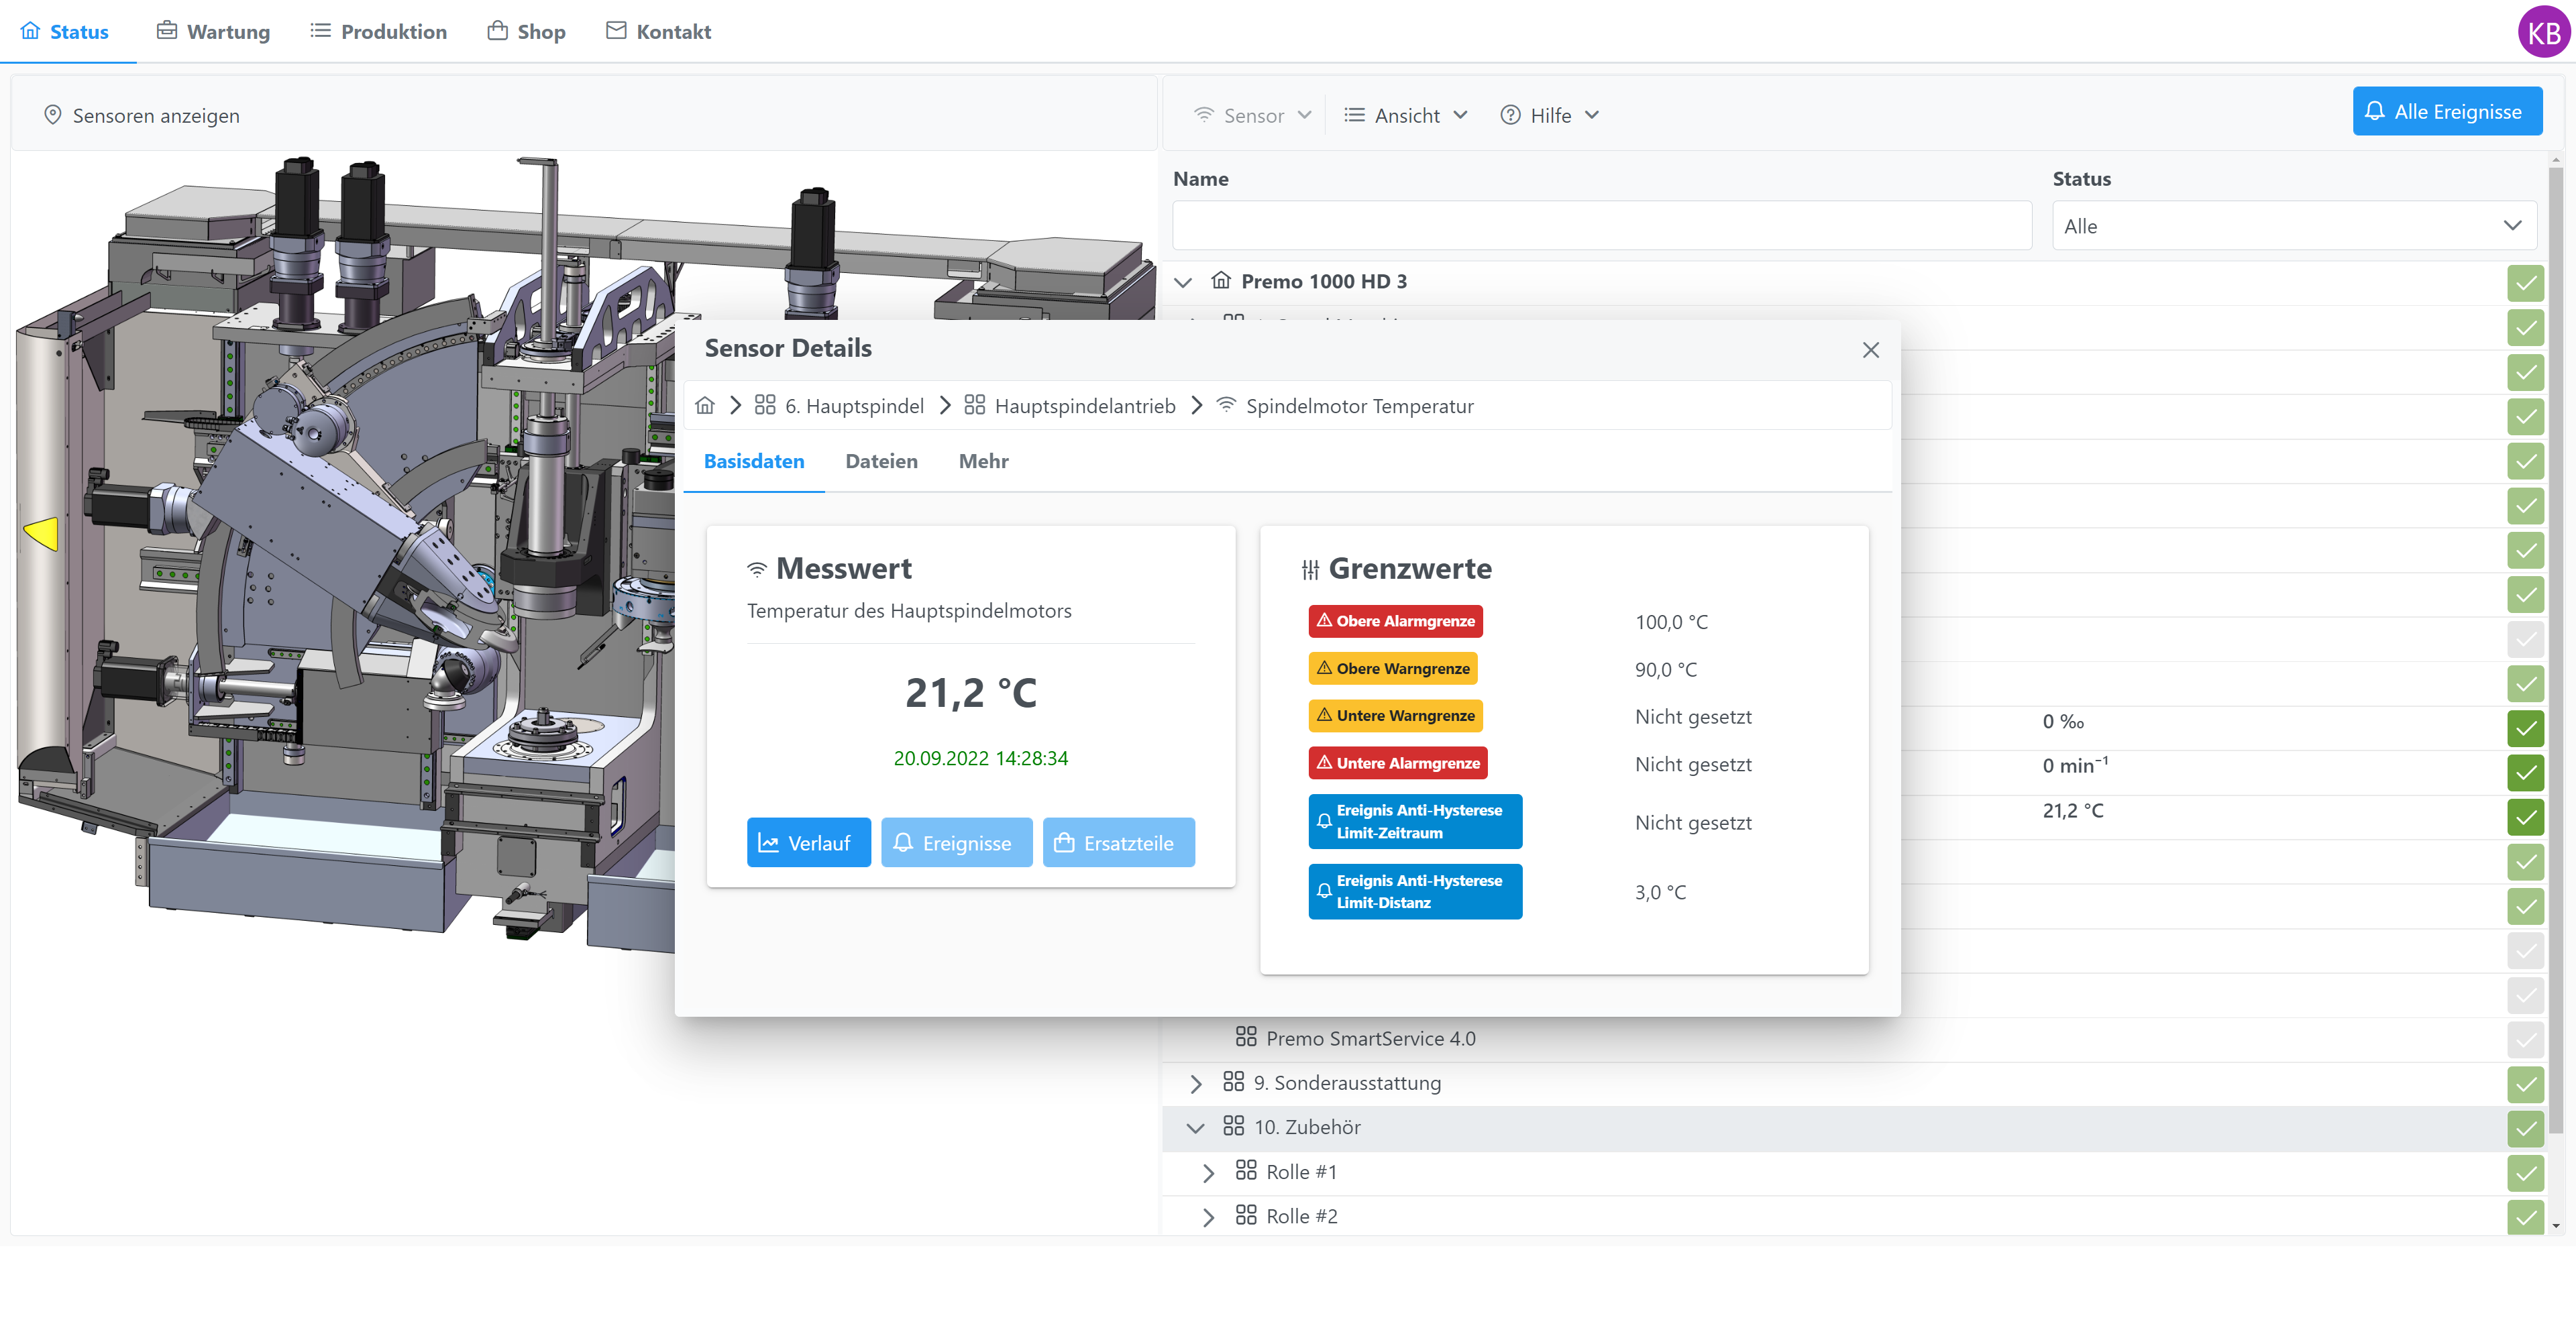Toggle status checkmark for 9. Sonderausstattung
2576x1336 pixels.
click(x=2525, y=1083)
